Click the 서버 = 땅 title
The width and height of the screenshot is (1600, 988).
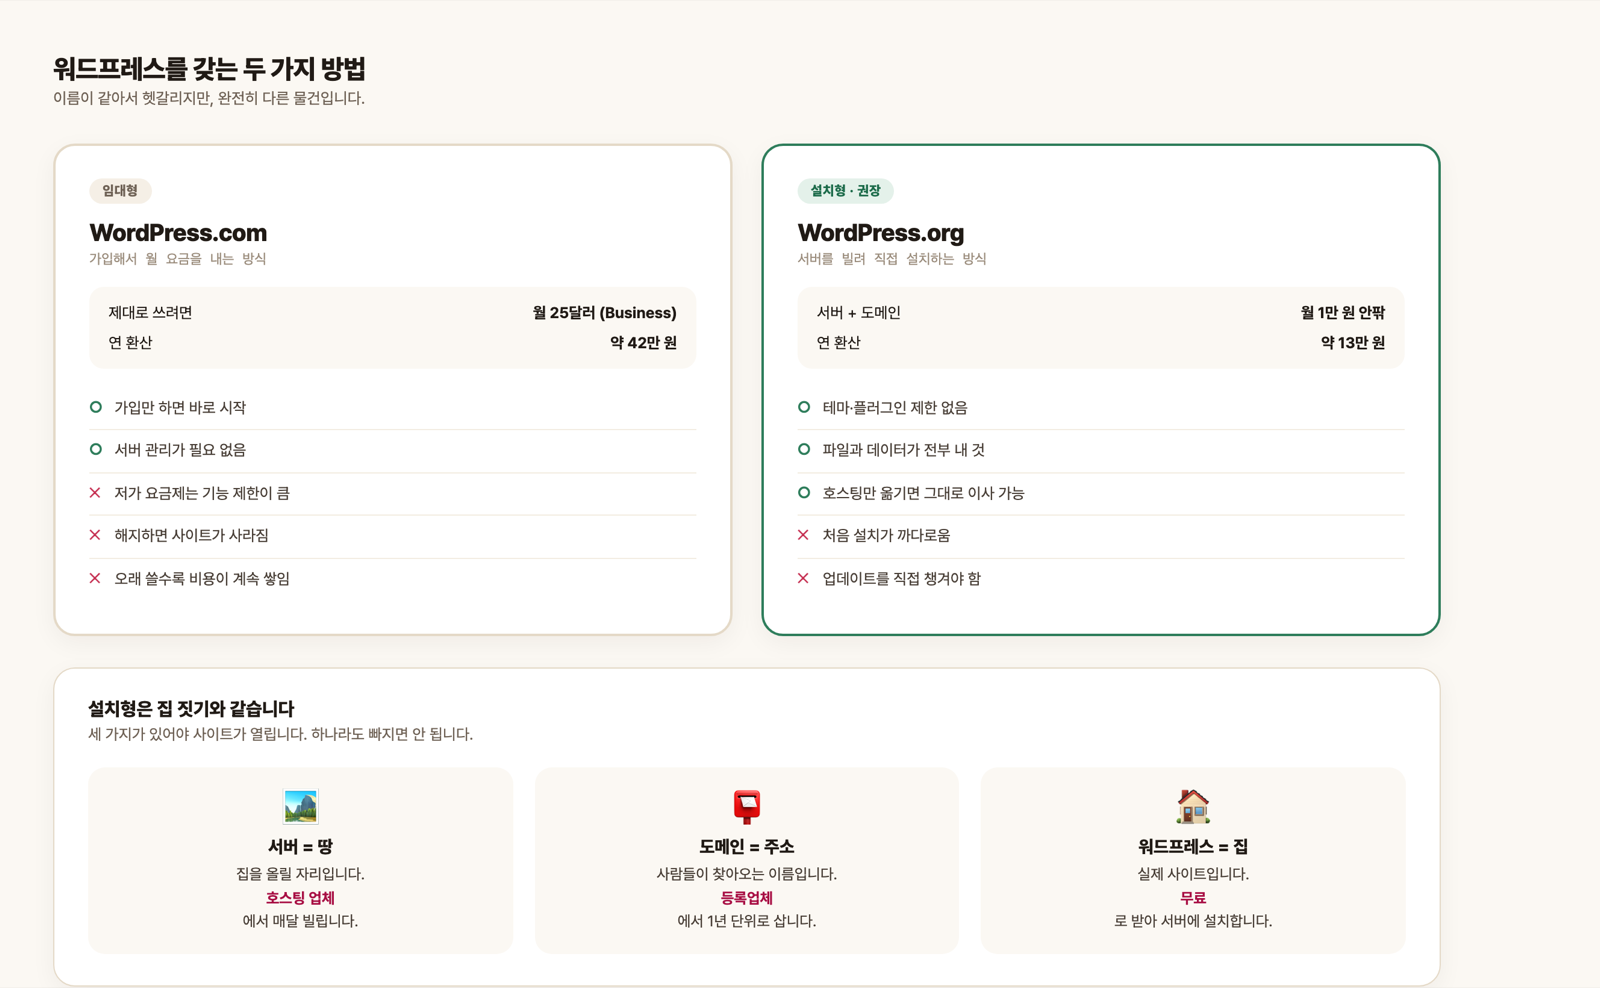tap(300, 847)
